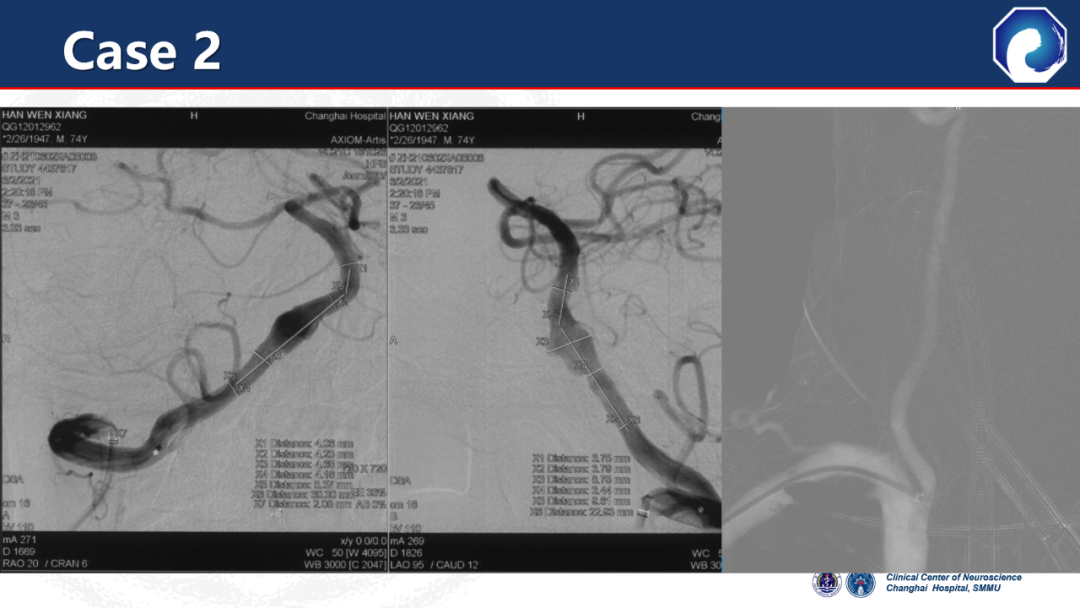Click birth date '*2/26/1947, M, 74Y' in LAO view
The width and height of the screenshot is (1080, 608).
click(433, 140)
